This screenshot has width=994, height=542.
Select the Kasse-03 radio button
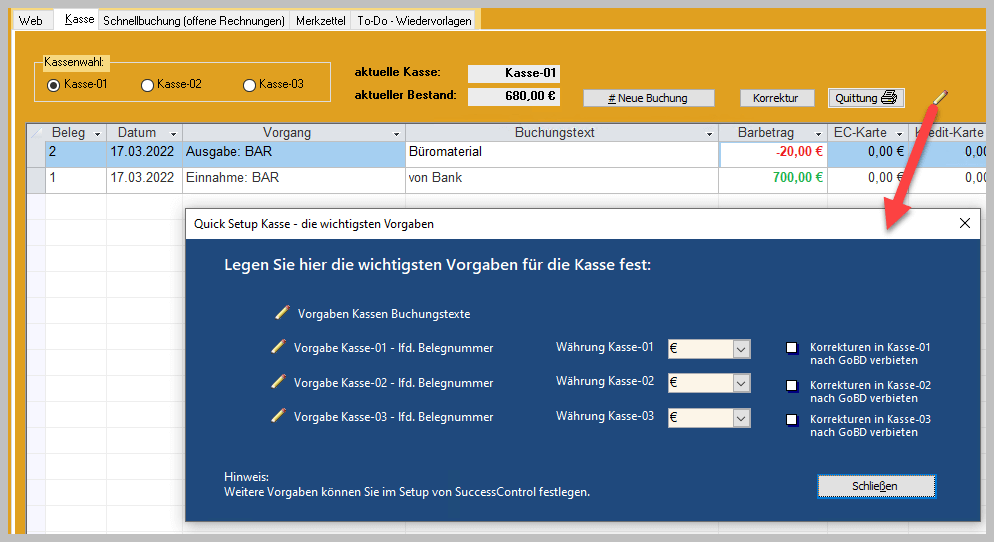click(x=249, y=85)
